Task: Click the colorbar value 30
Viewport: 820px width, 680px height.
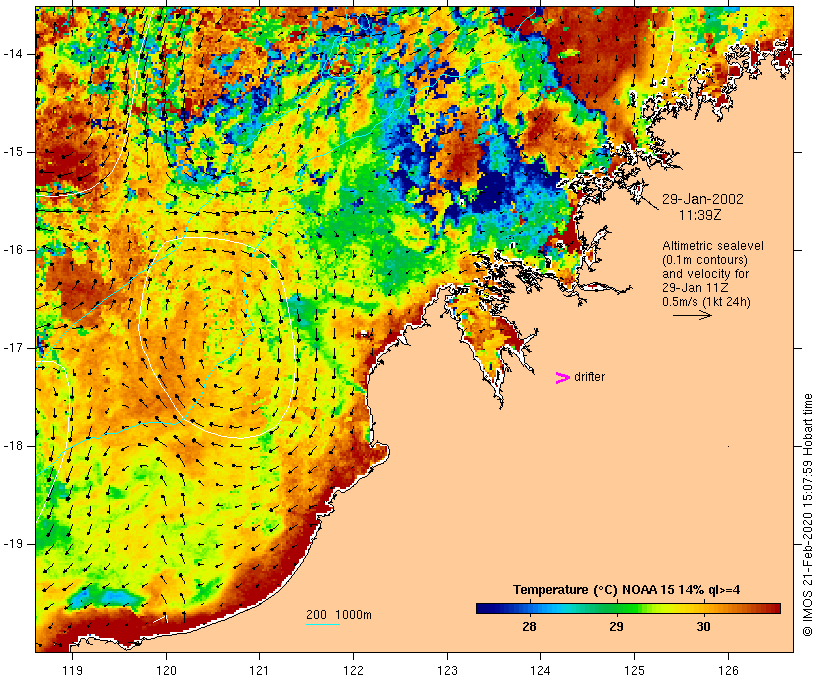Action: pyautogui.click(x=703, y=626)
